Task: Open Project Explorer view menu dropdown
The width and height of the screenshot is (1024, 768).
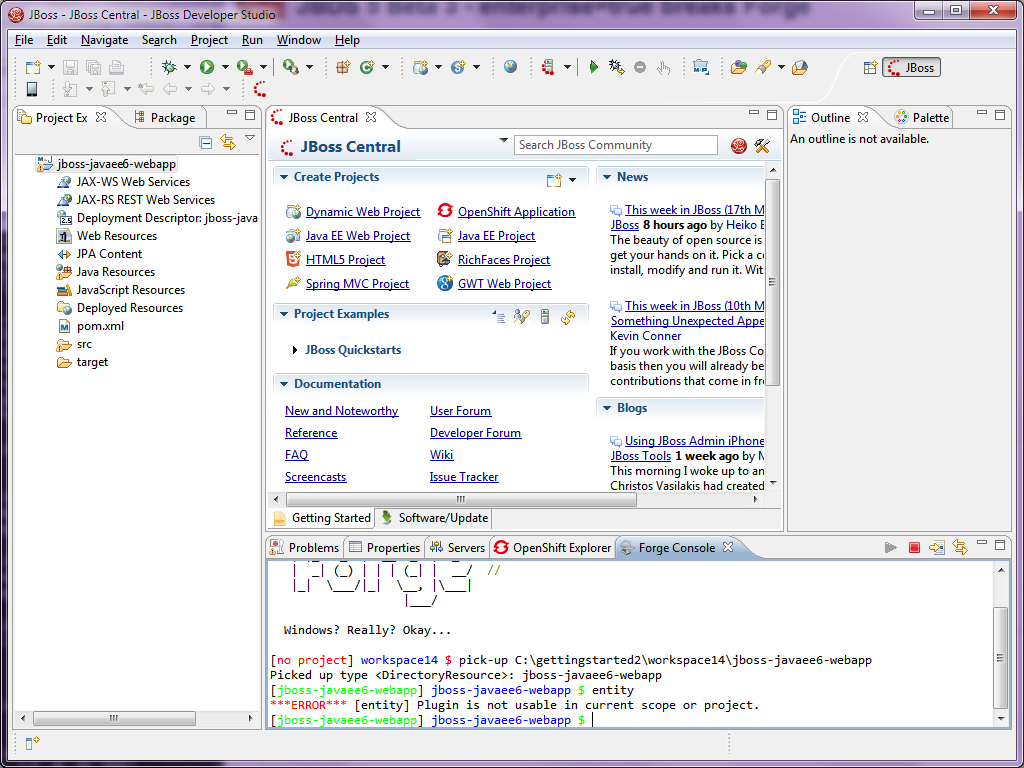Action: (x=250, y=139)
